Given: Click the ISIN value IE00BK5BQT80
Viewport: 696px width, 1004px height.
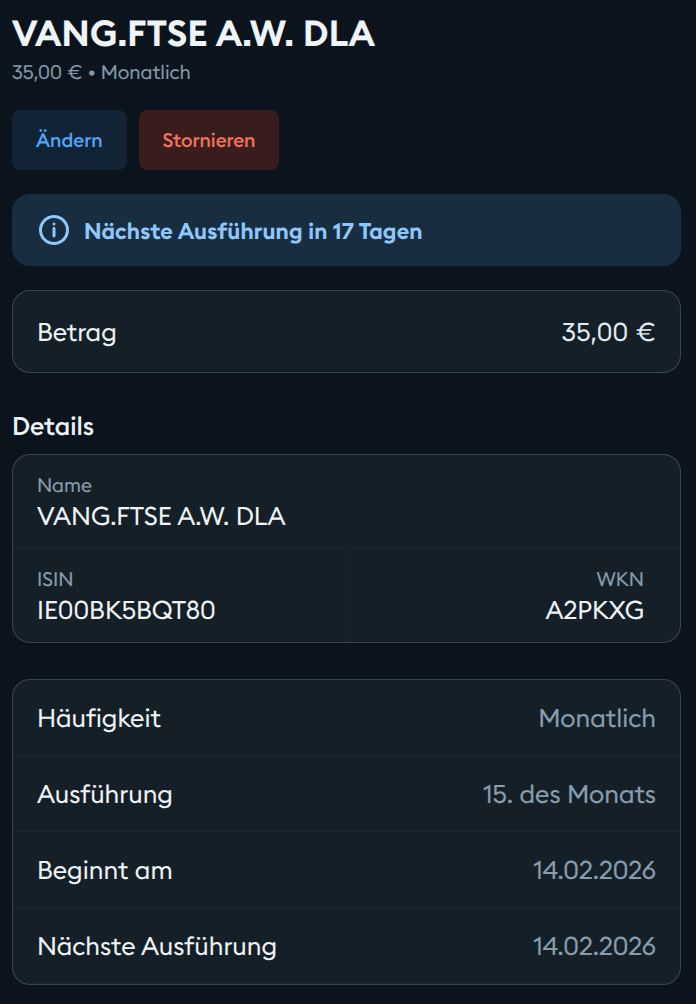Looking at the screenshot, I should [x=126, y=609].
